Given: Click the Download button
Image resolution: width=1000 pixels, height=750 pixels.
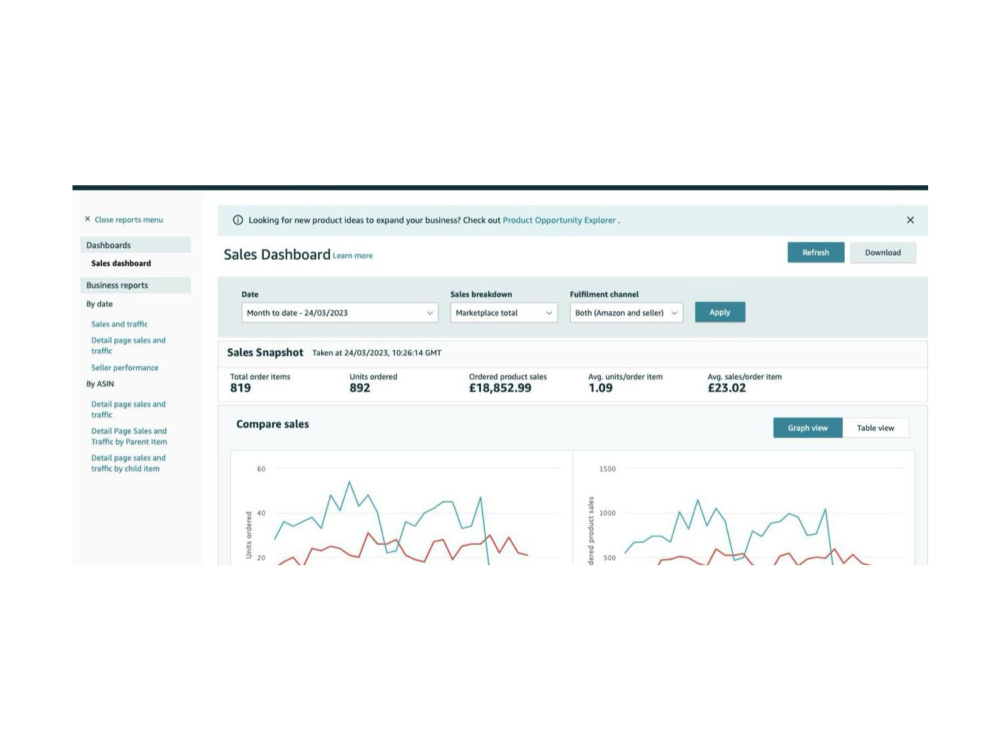Looking at the screenshot, I should [883, 253].
